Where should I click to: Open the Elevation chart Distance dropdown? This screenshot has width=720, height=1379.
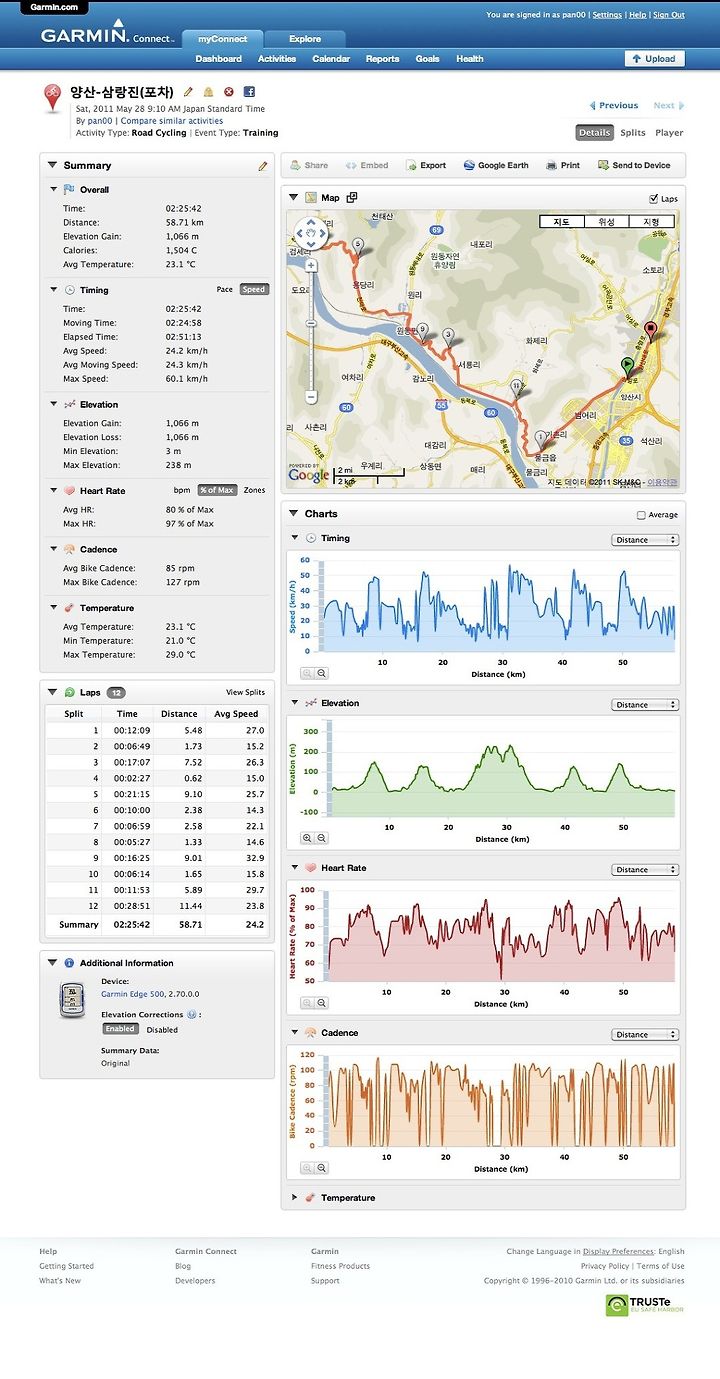(x=645, y=705)
